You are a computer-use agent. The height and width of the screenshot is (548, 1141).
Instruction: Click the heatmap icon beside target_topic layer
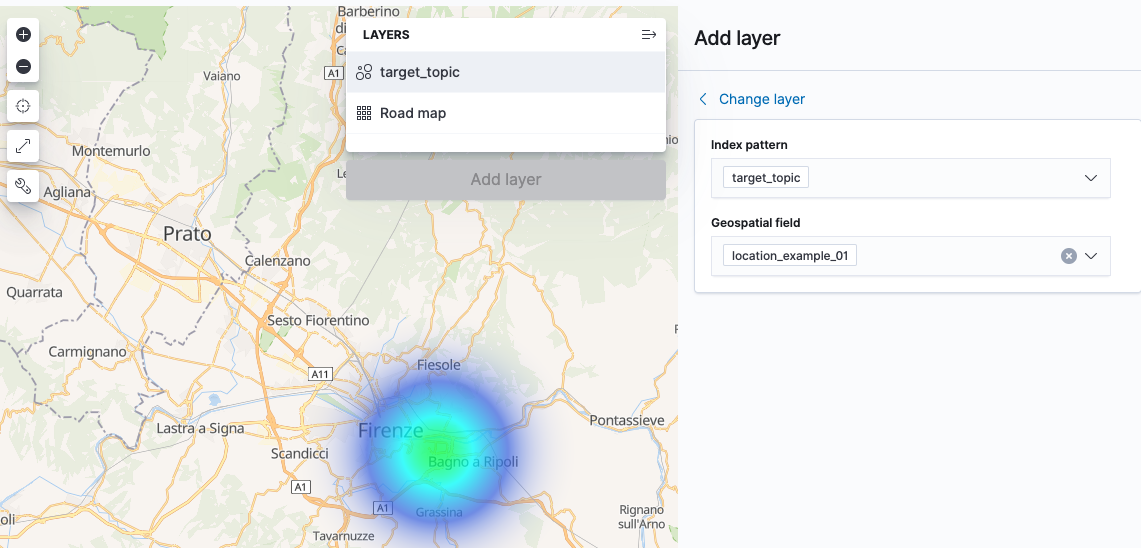pos(364,72)
